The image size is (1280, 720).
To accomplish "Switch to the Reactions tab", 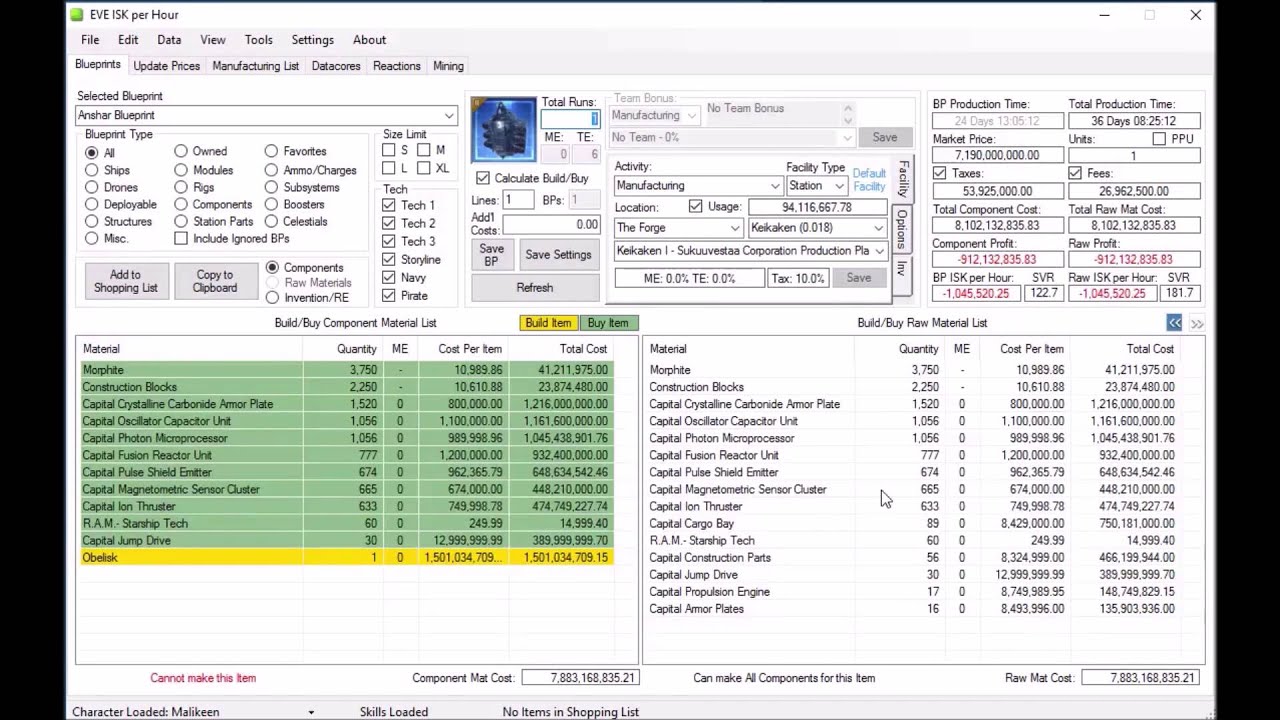I will click(397, 66).
